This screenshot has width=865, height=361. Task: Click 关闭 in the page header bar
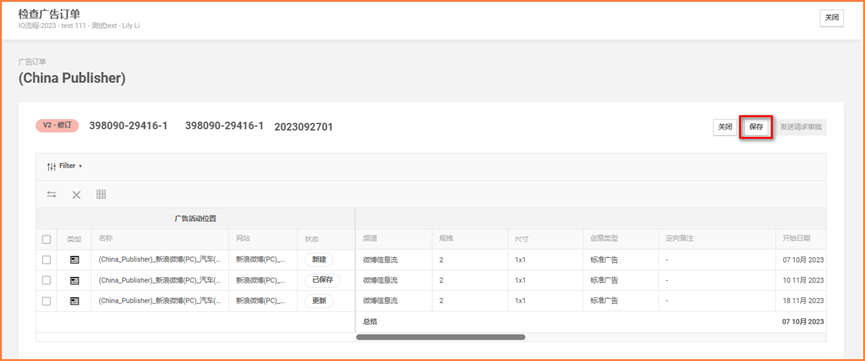(x=832, y=18)
